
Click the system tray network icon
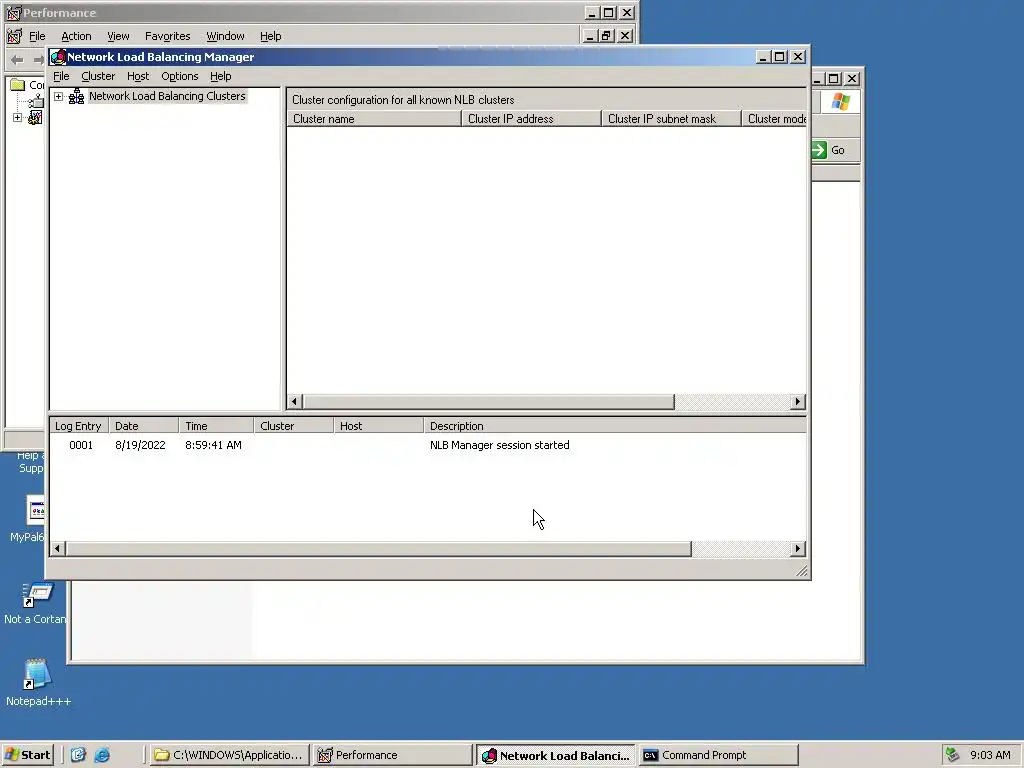953,755
